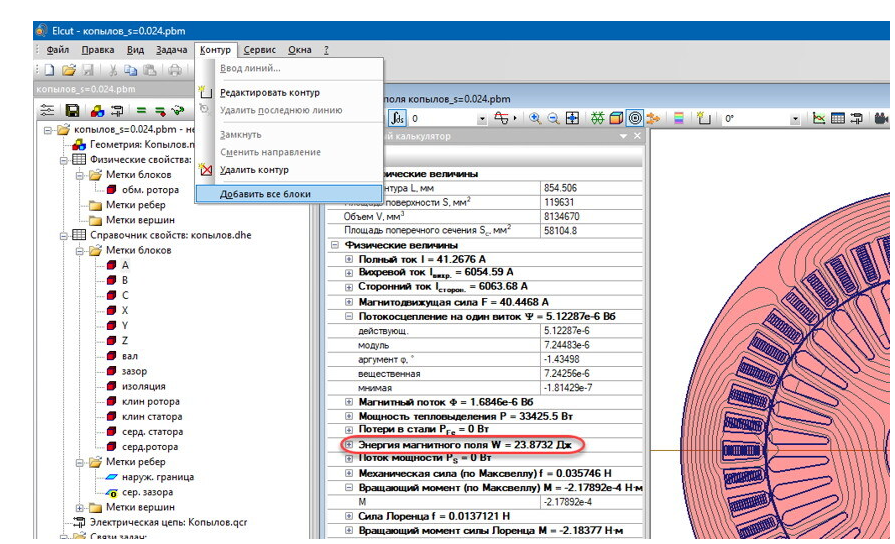895x544 pixels.
Task: Click the open folder toolbar icon
Action: [x=69, y=70]
